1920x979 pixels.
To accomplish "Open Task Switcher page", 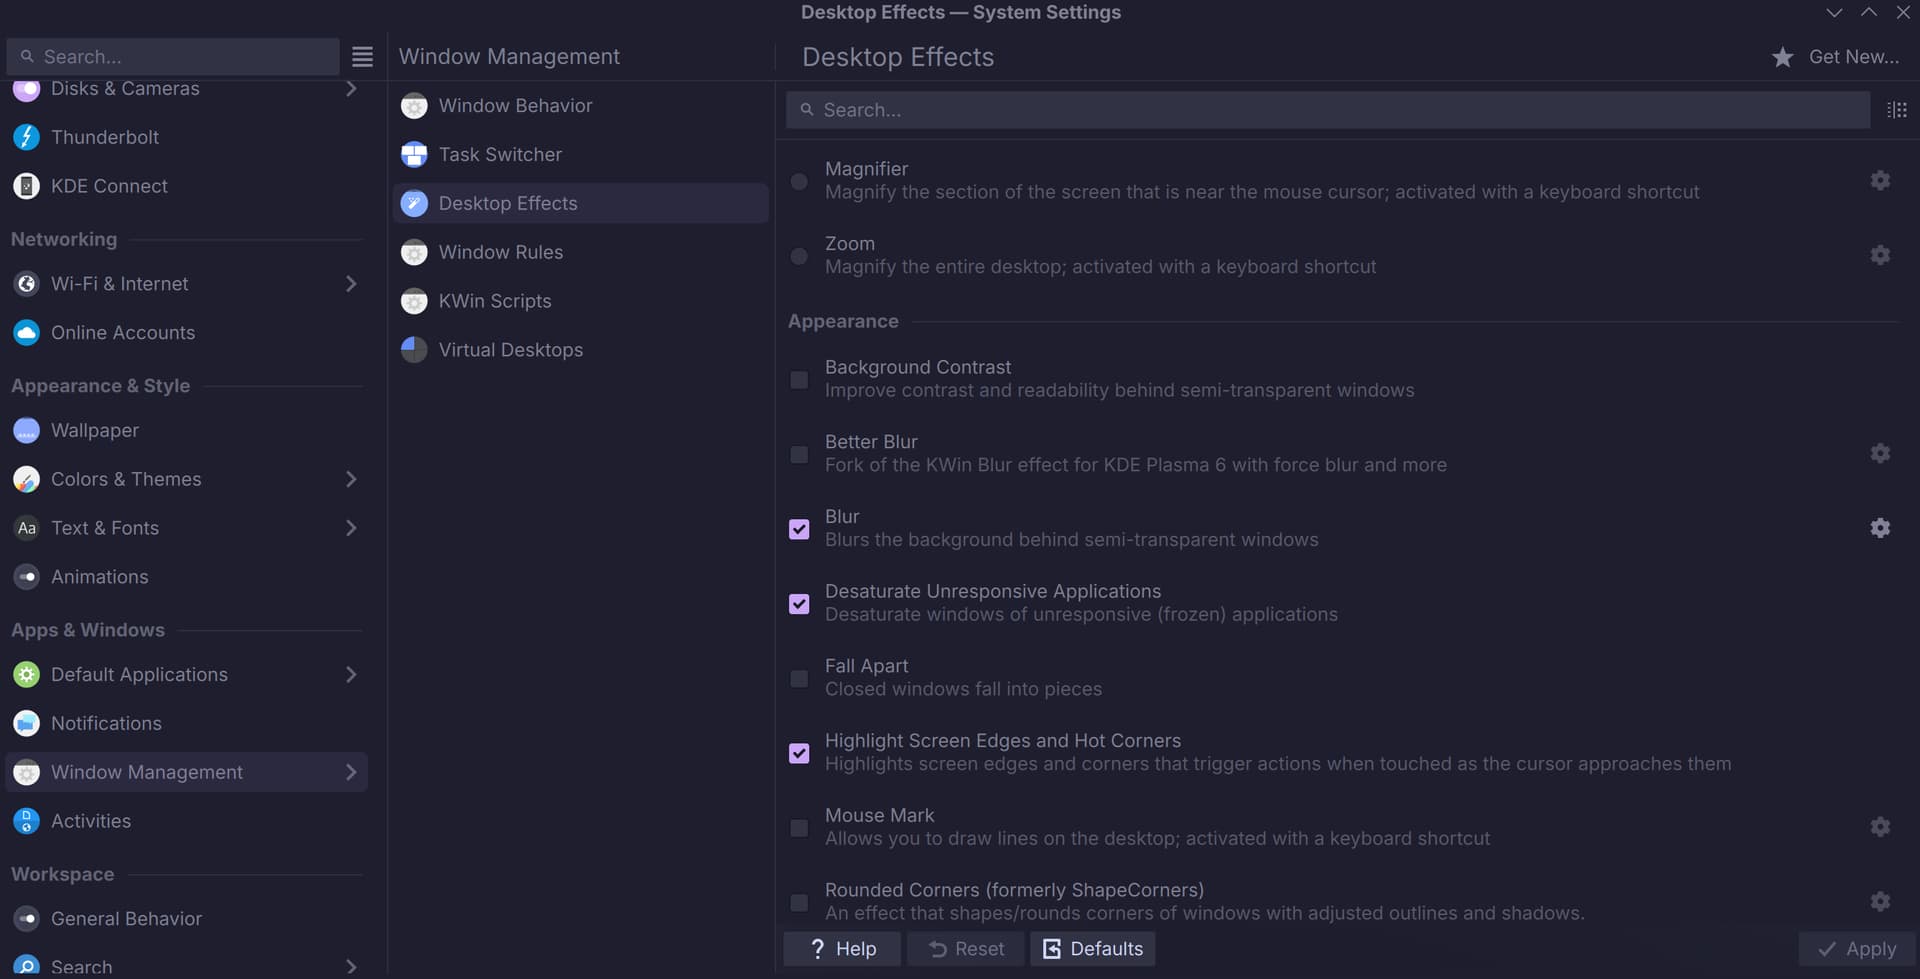I will pos(580,154).
